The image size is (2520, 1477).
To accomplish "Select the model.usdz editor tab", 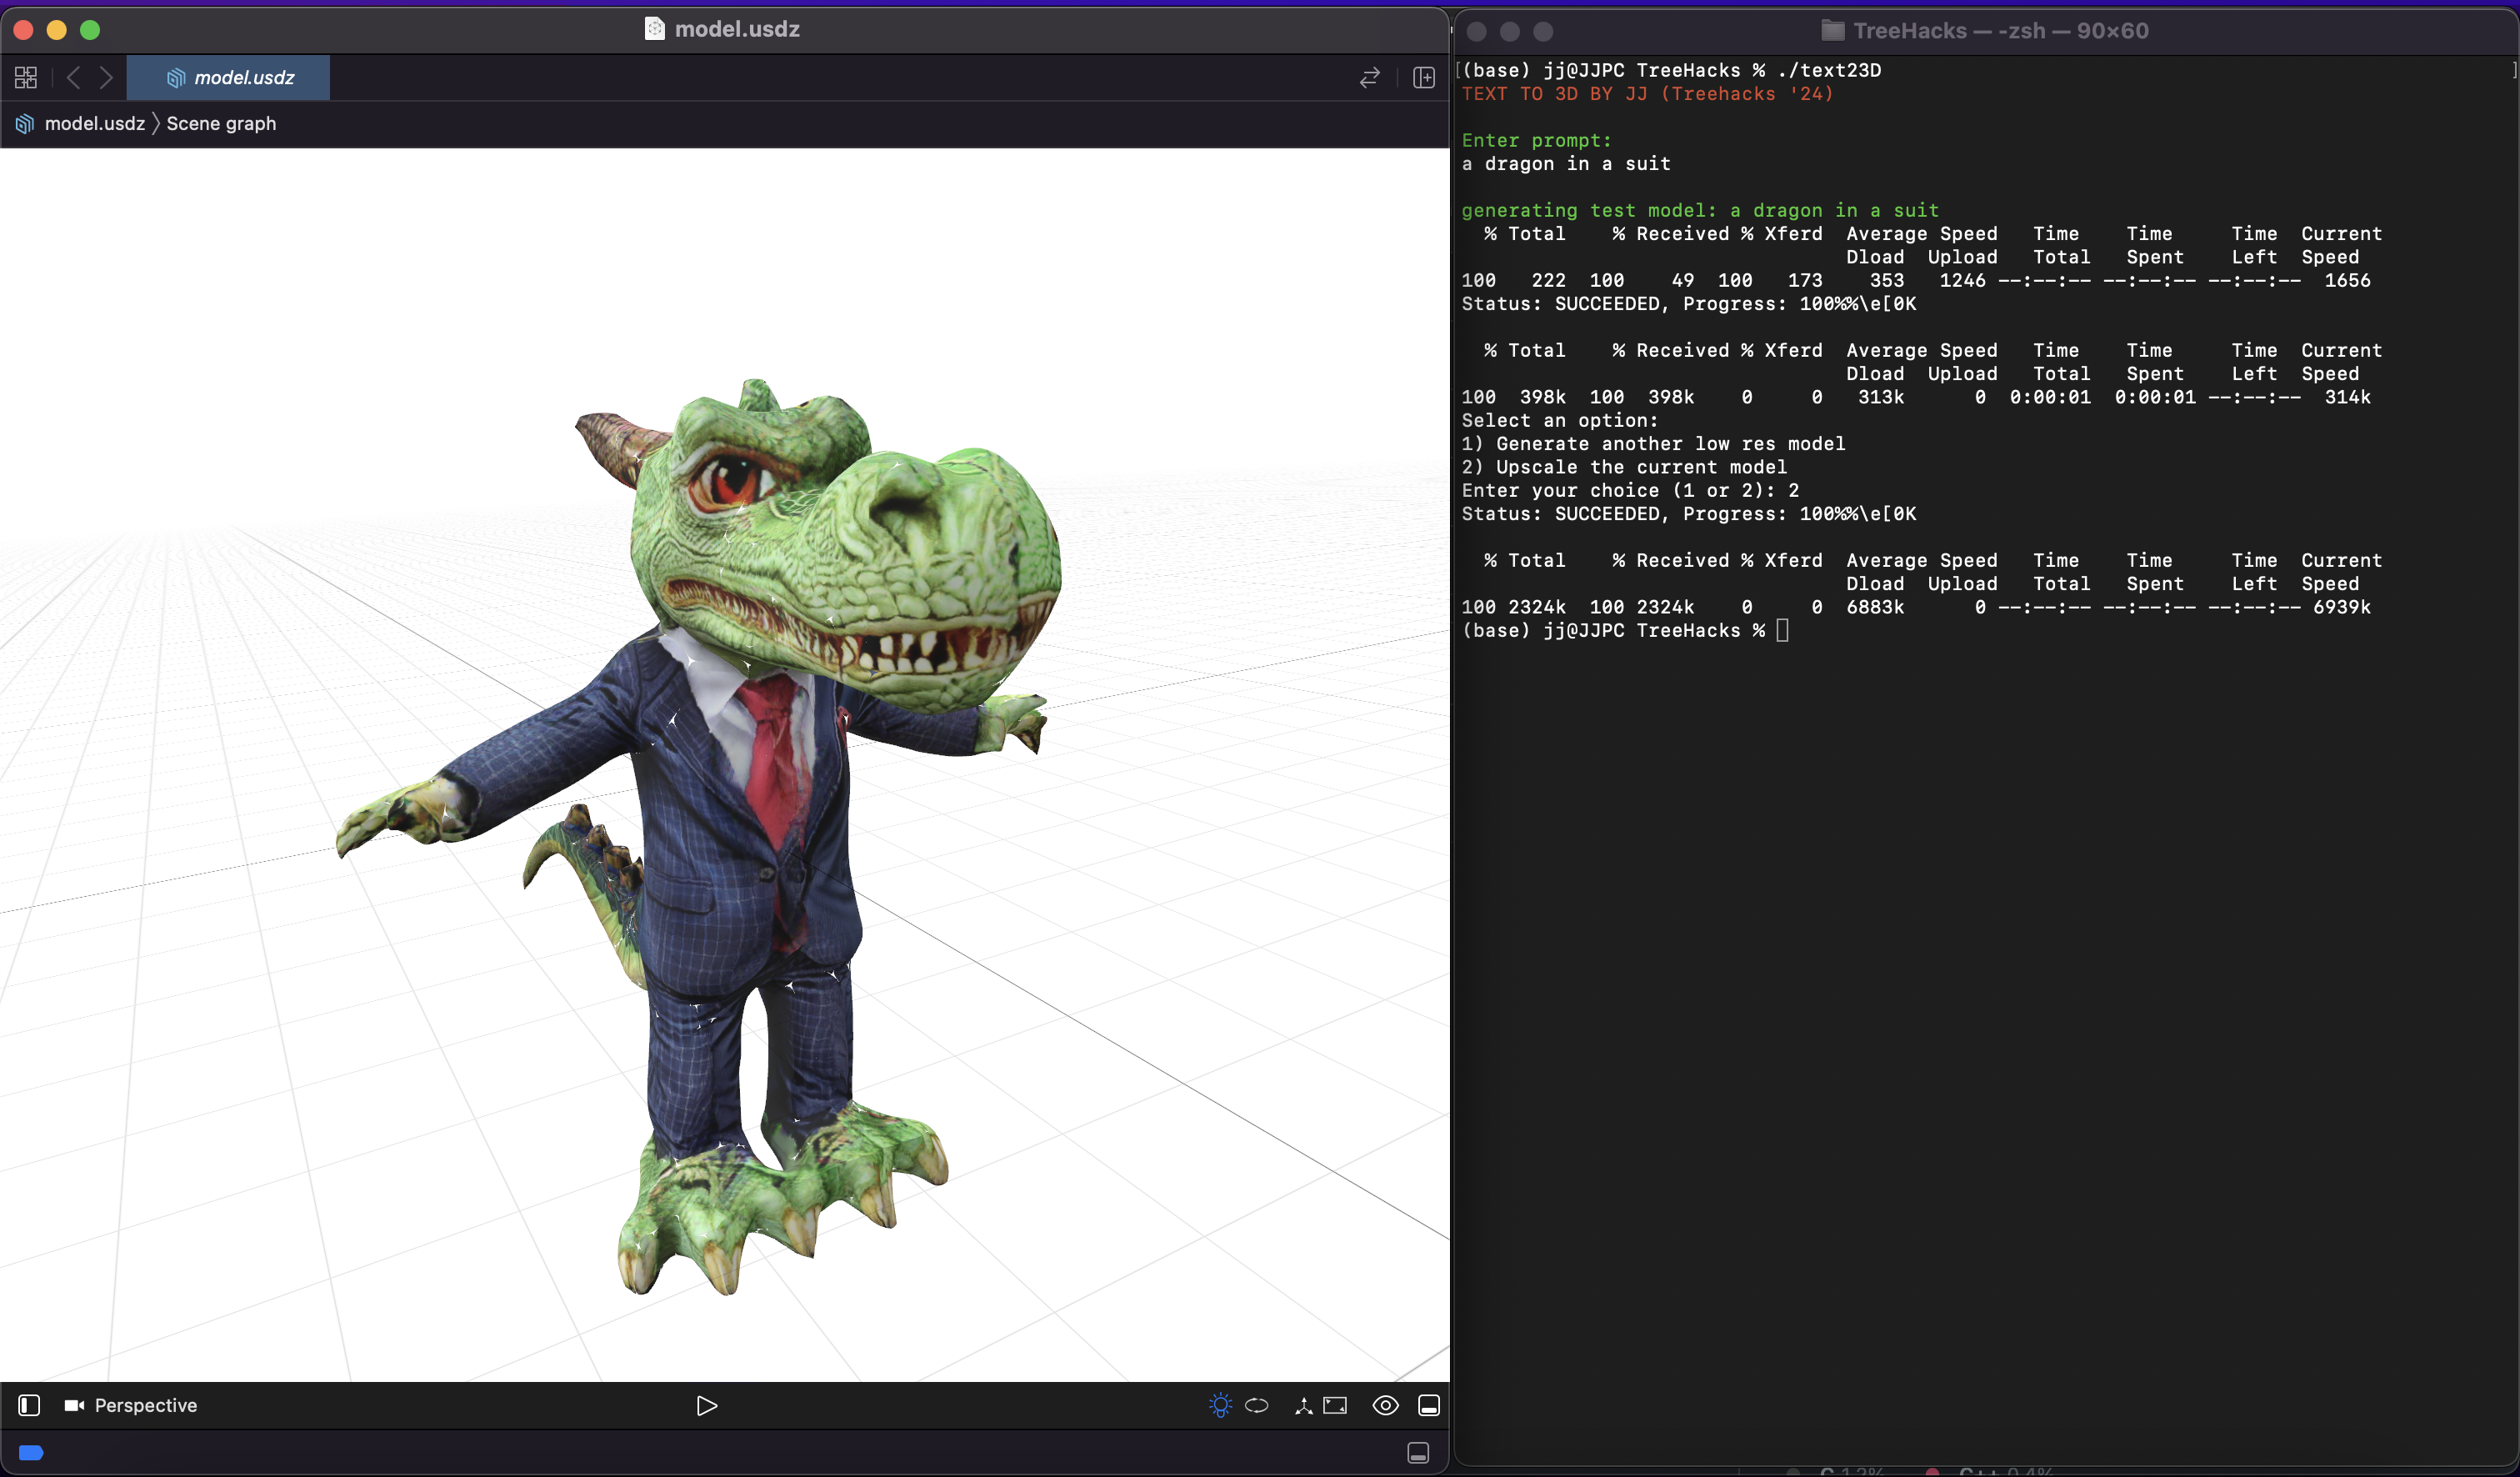I will [230, 77].
